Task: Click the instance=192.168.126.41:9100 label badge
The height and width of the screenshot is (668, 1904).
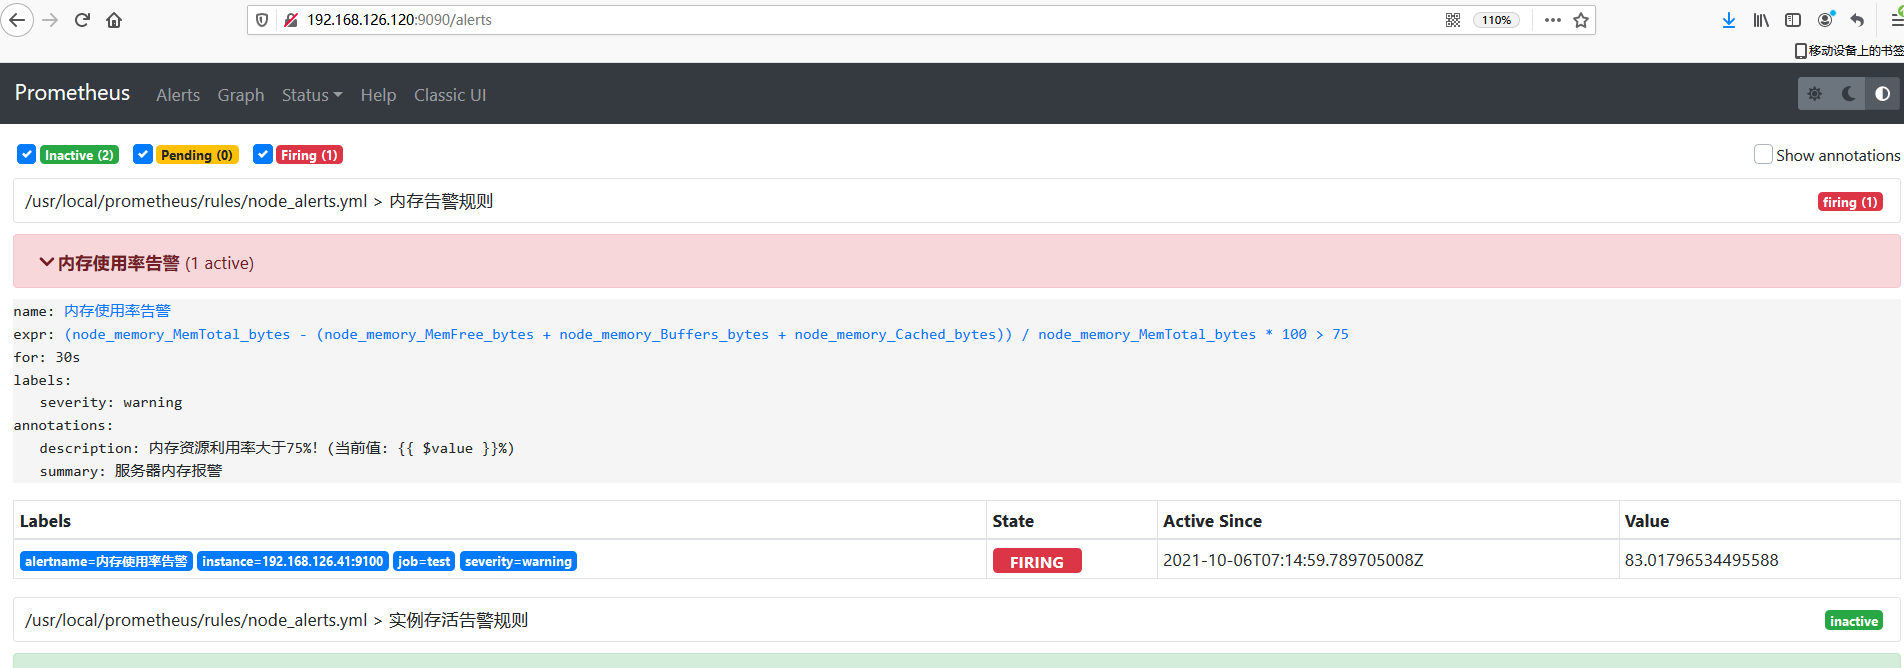Action: click(292, 561)
